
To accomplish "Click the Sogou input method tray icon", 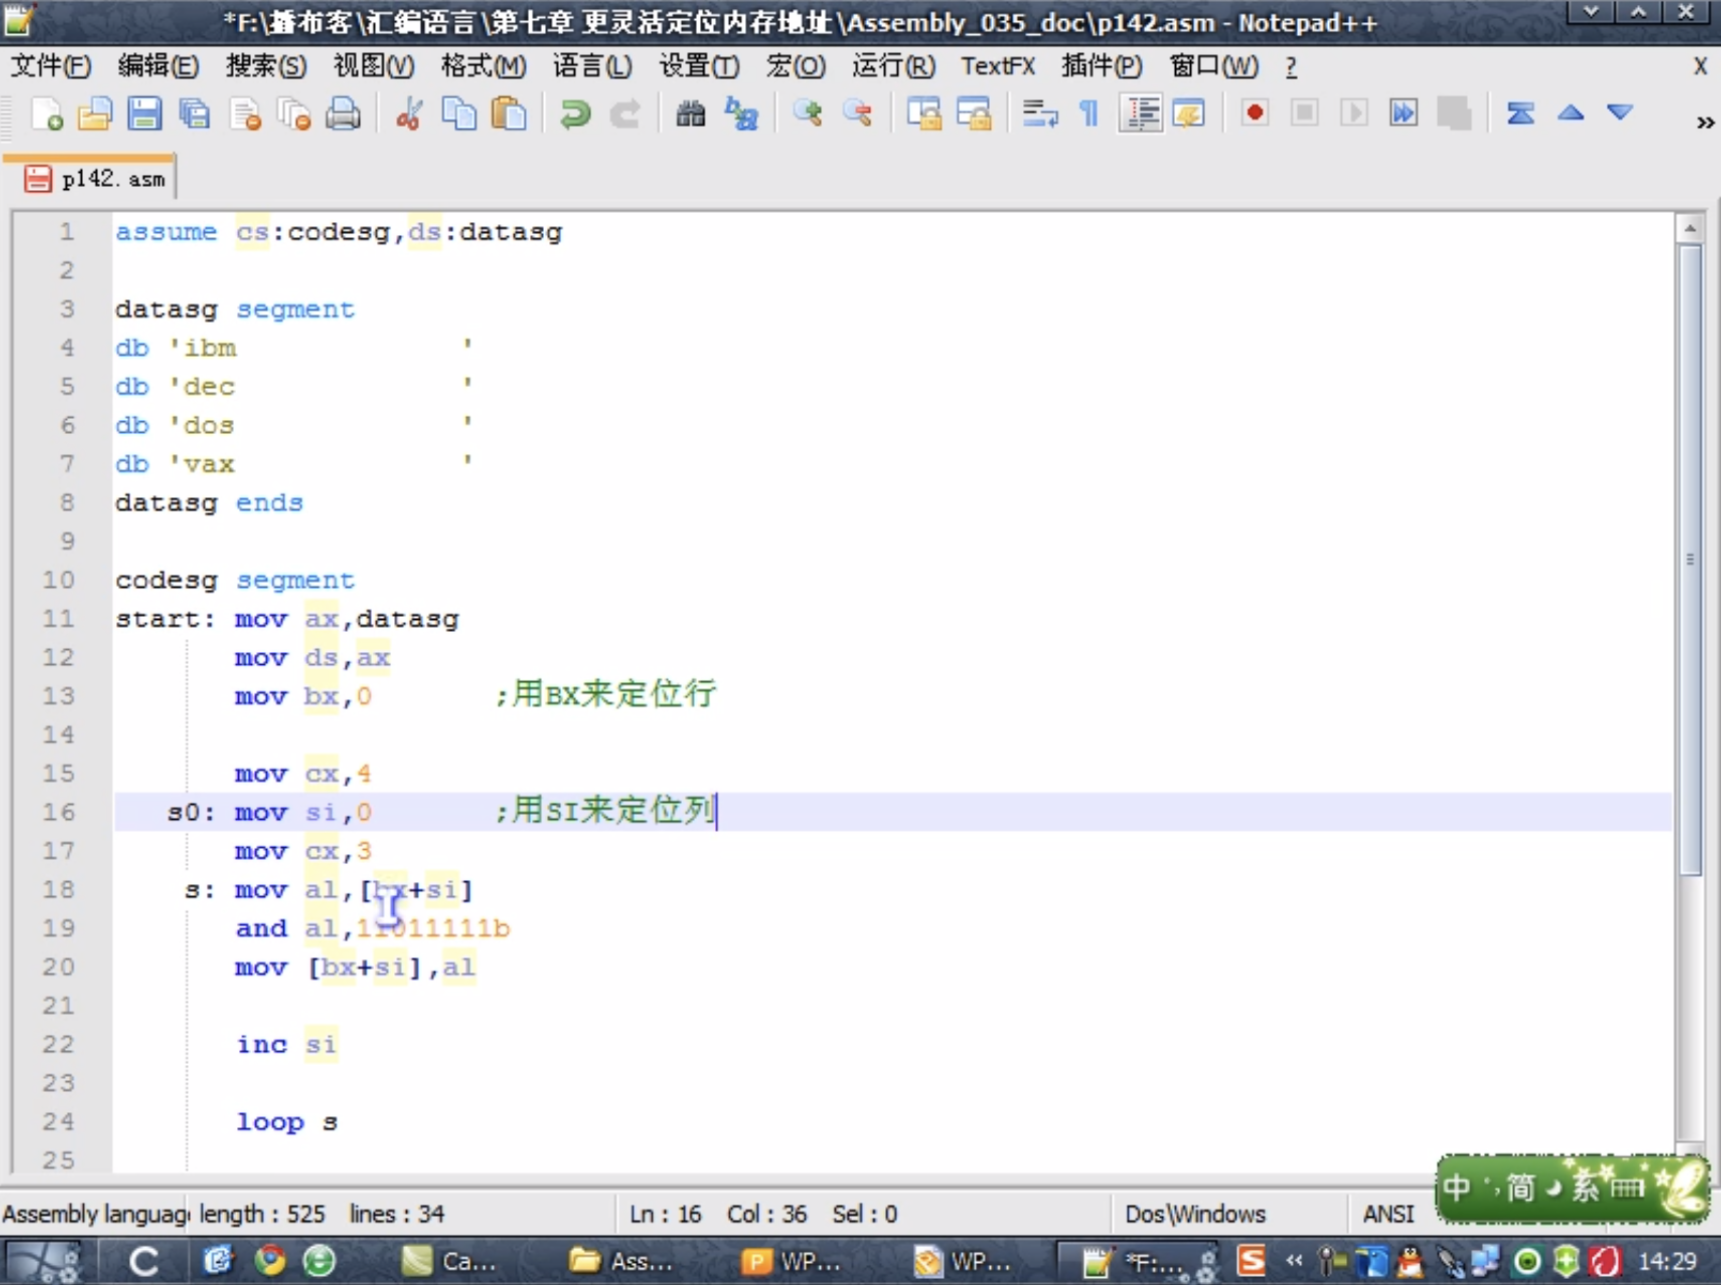I will [1251, 1260].
